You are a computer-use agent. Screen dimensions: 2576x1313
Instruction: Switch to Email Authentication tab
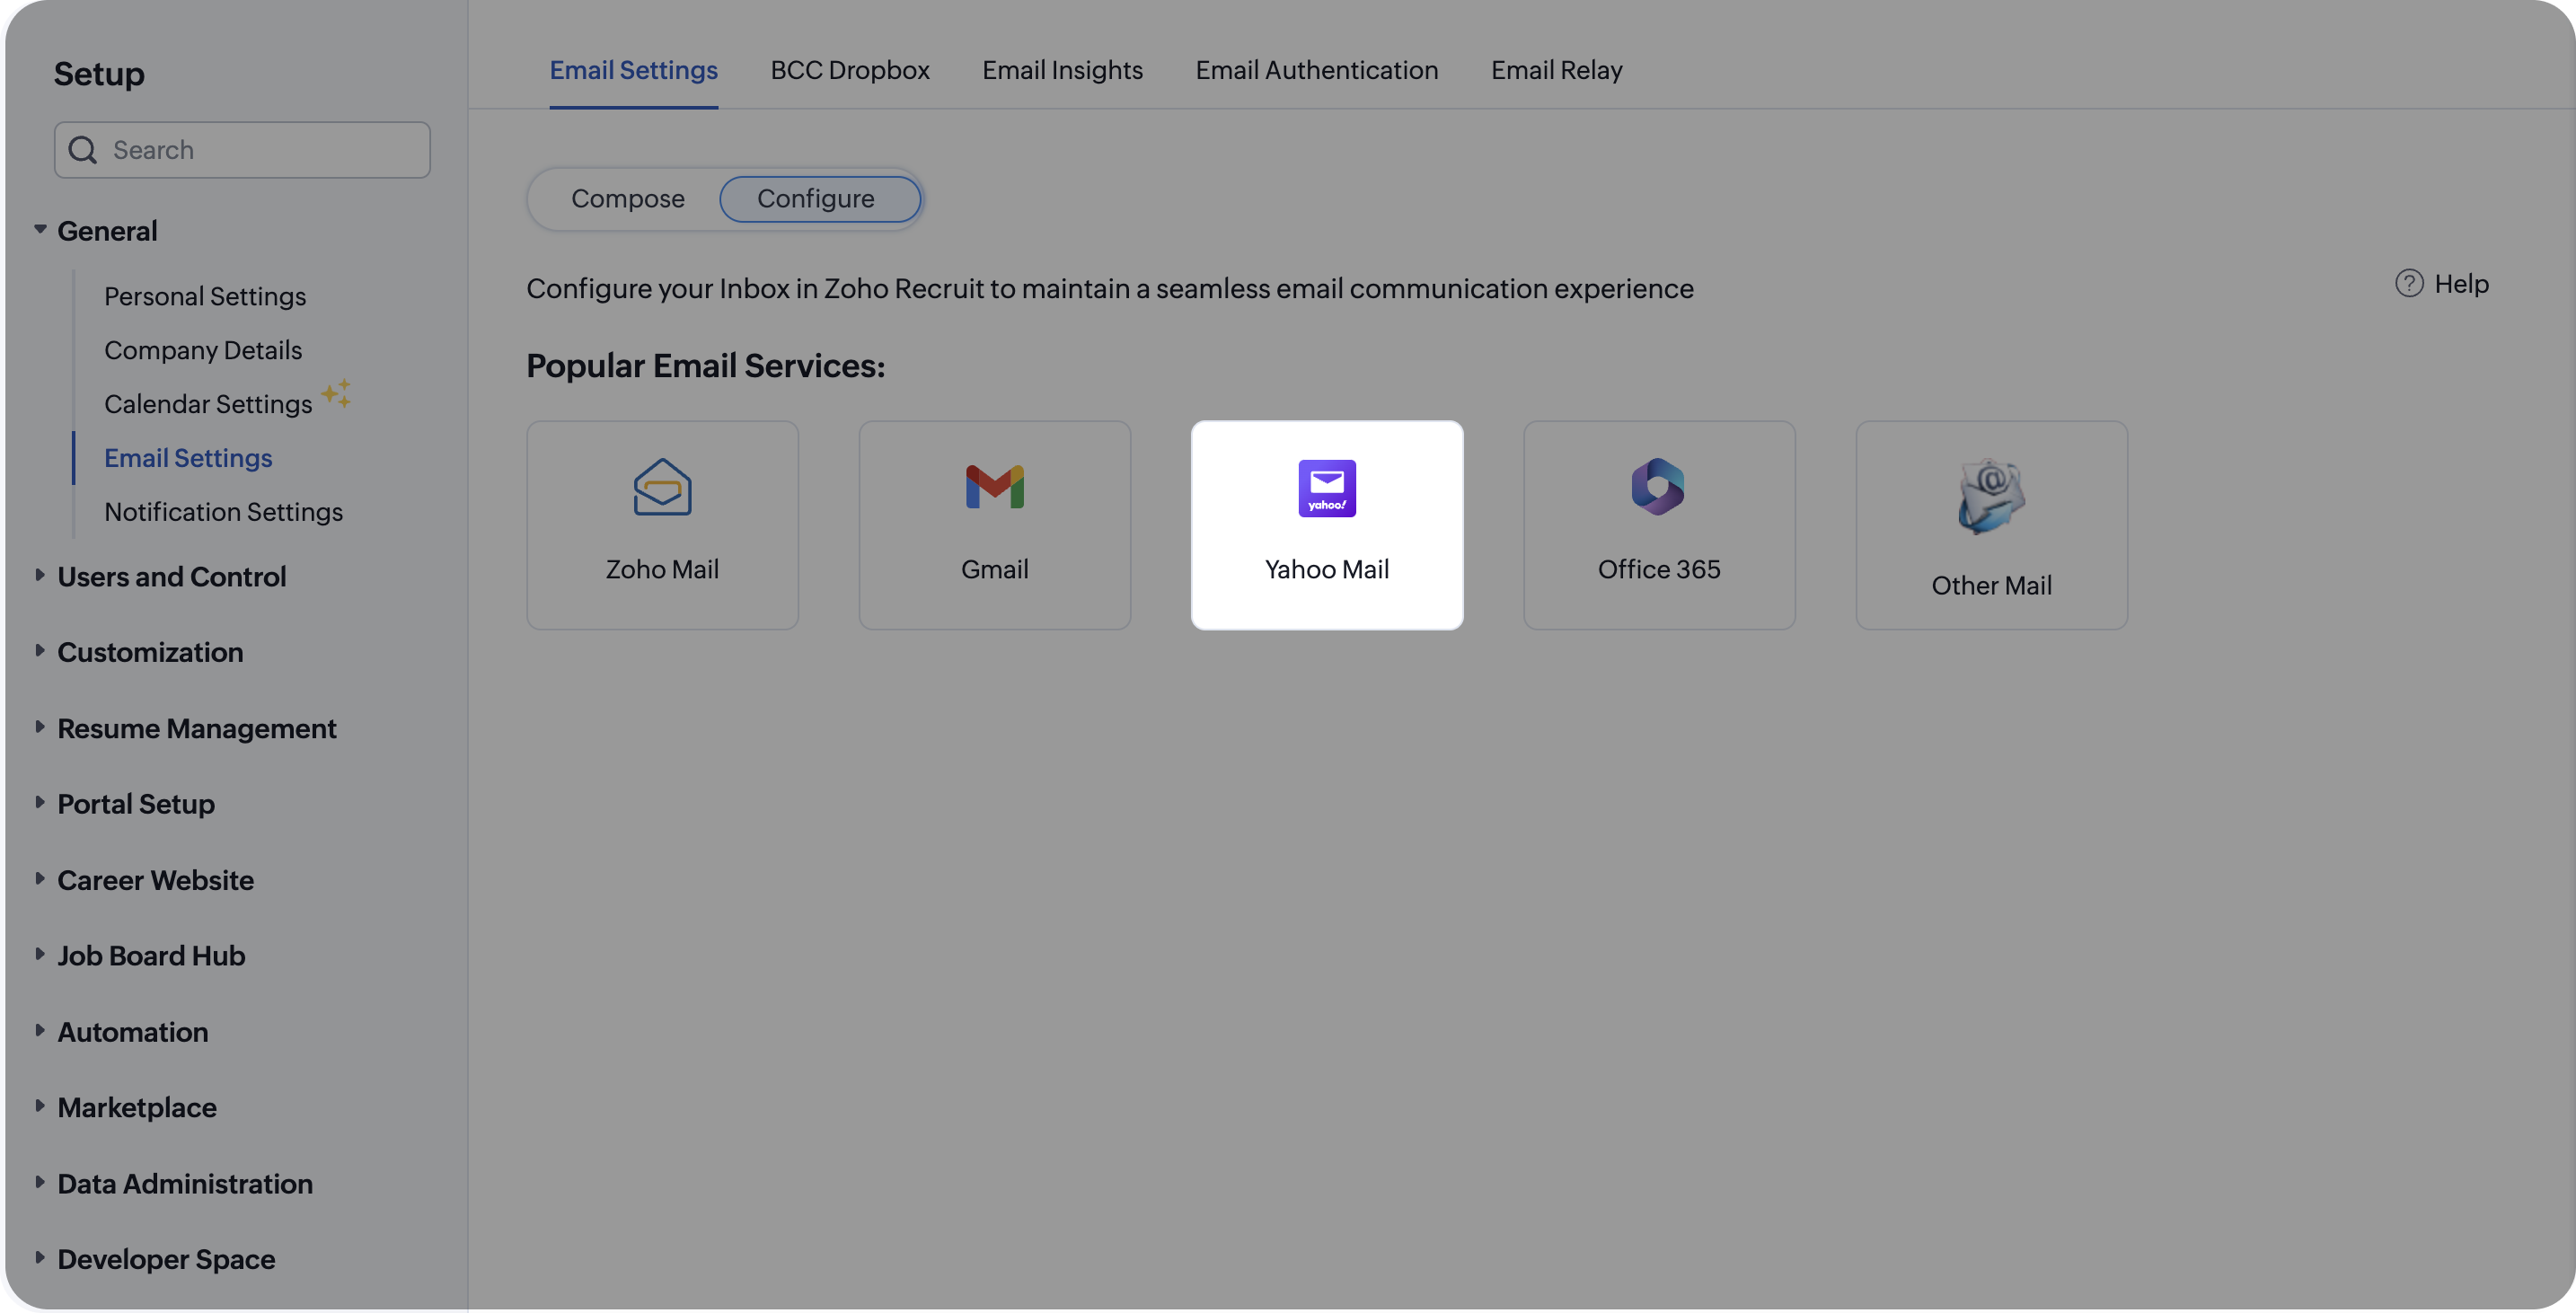pos(1316,70)
